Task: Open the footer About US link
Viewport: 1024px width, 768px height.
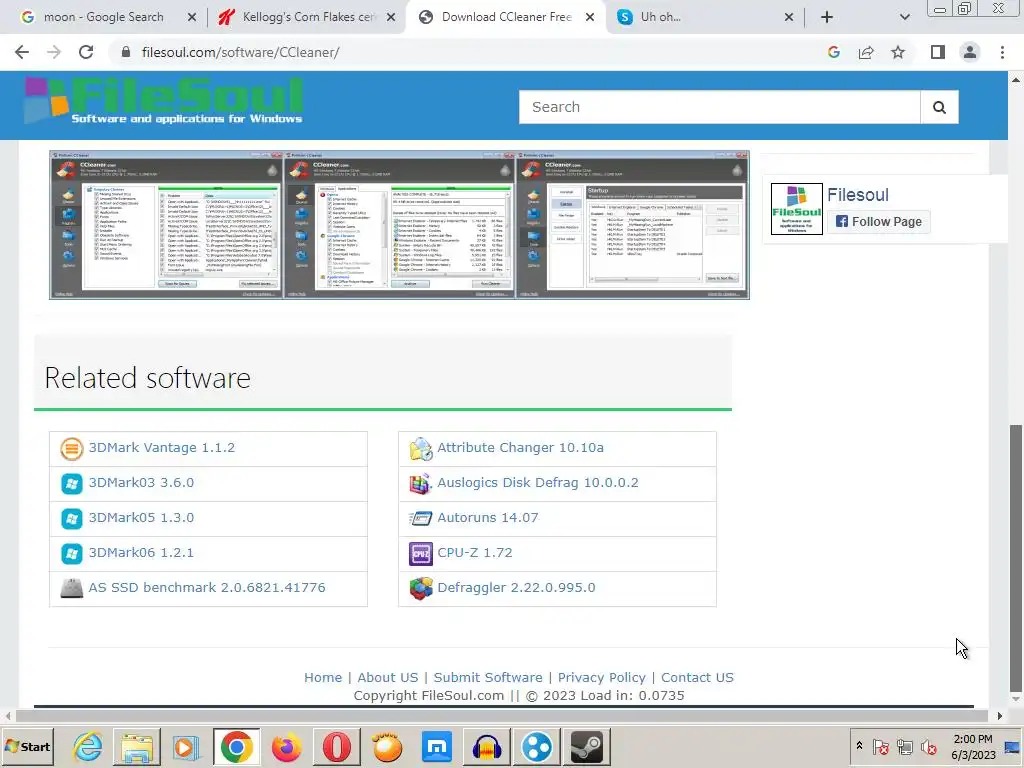Action: pos(387,678)
